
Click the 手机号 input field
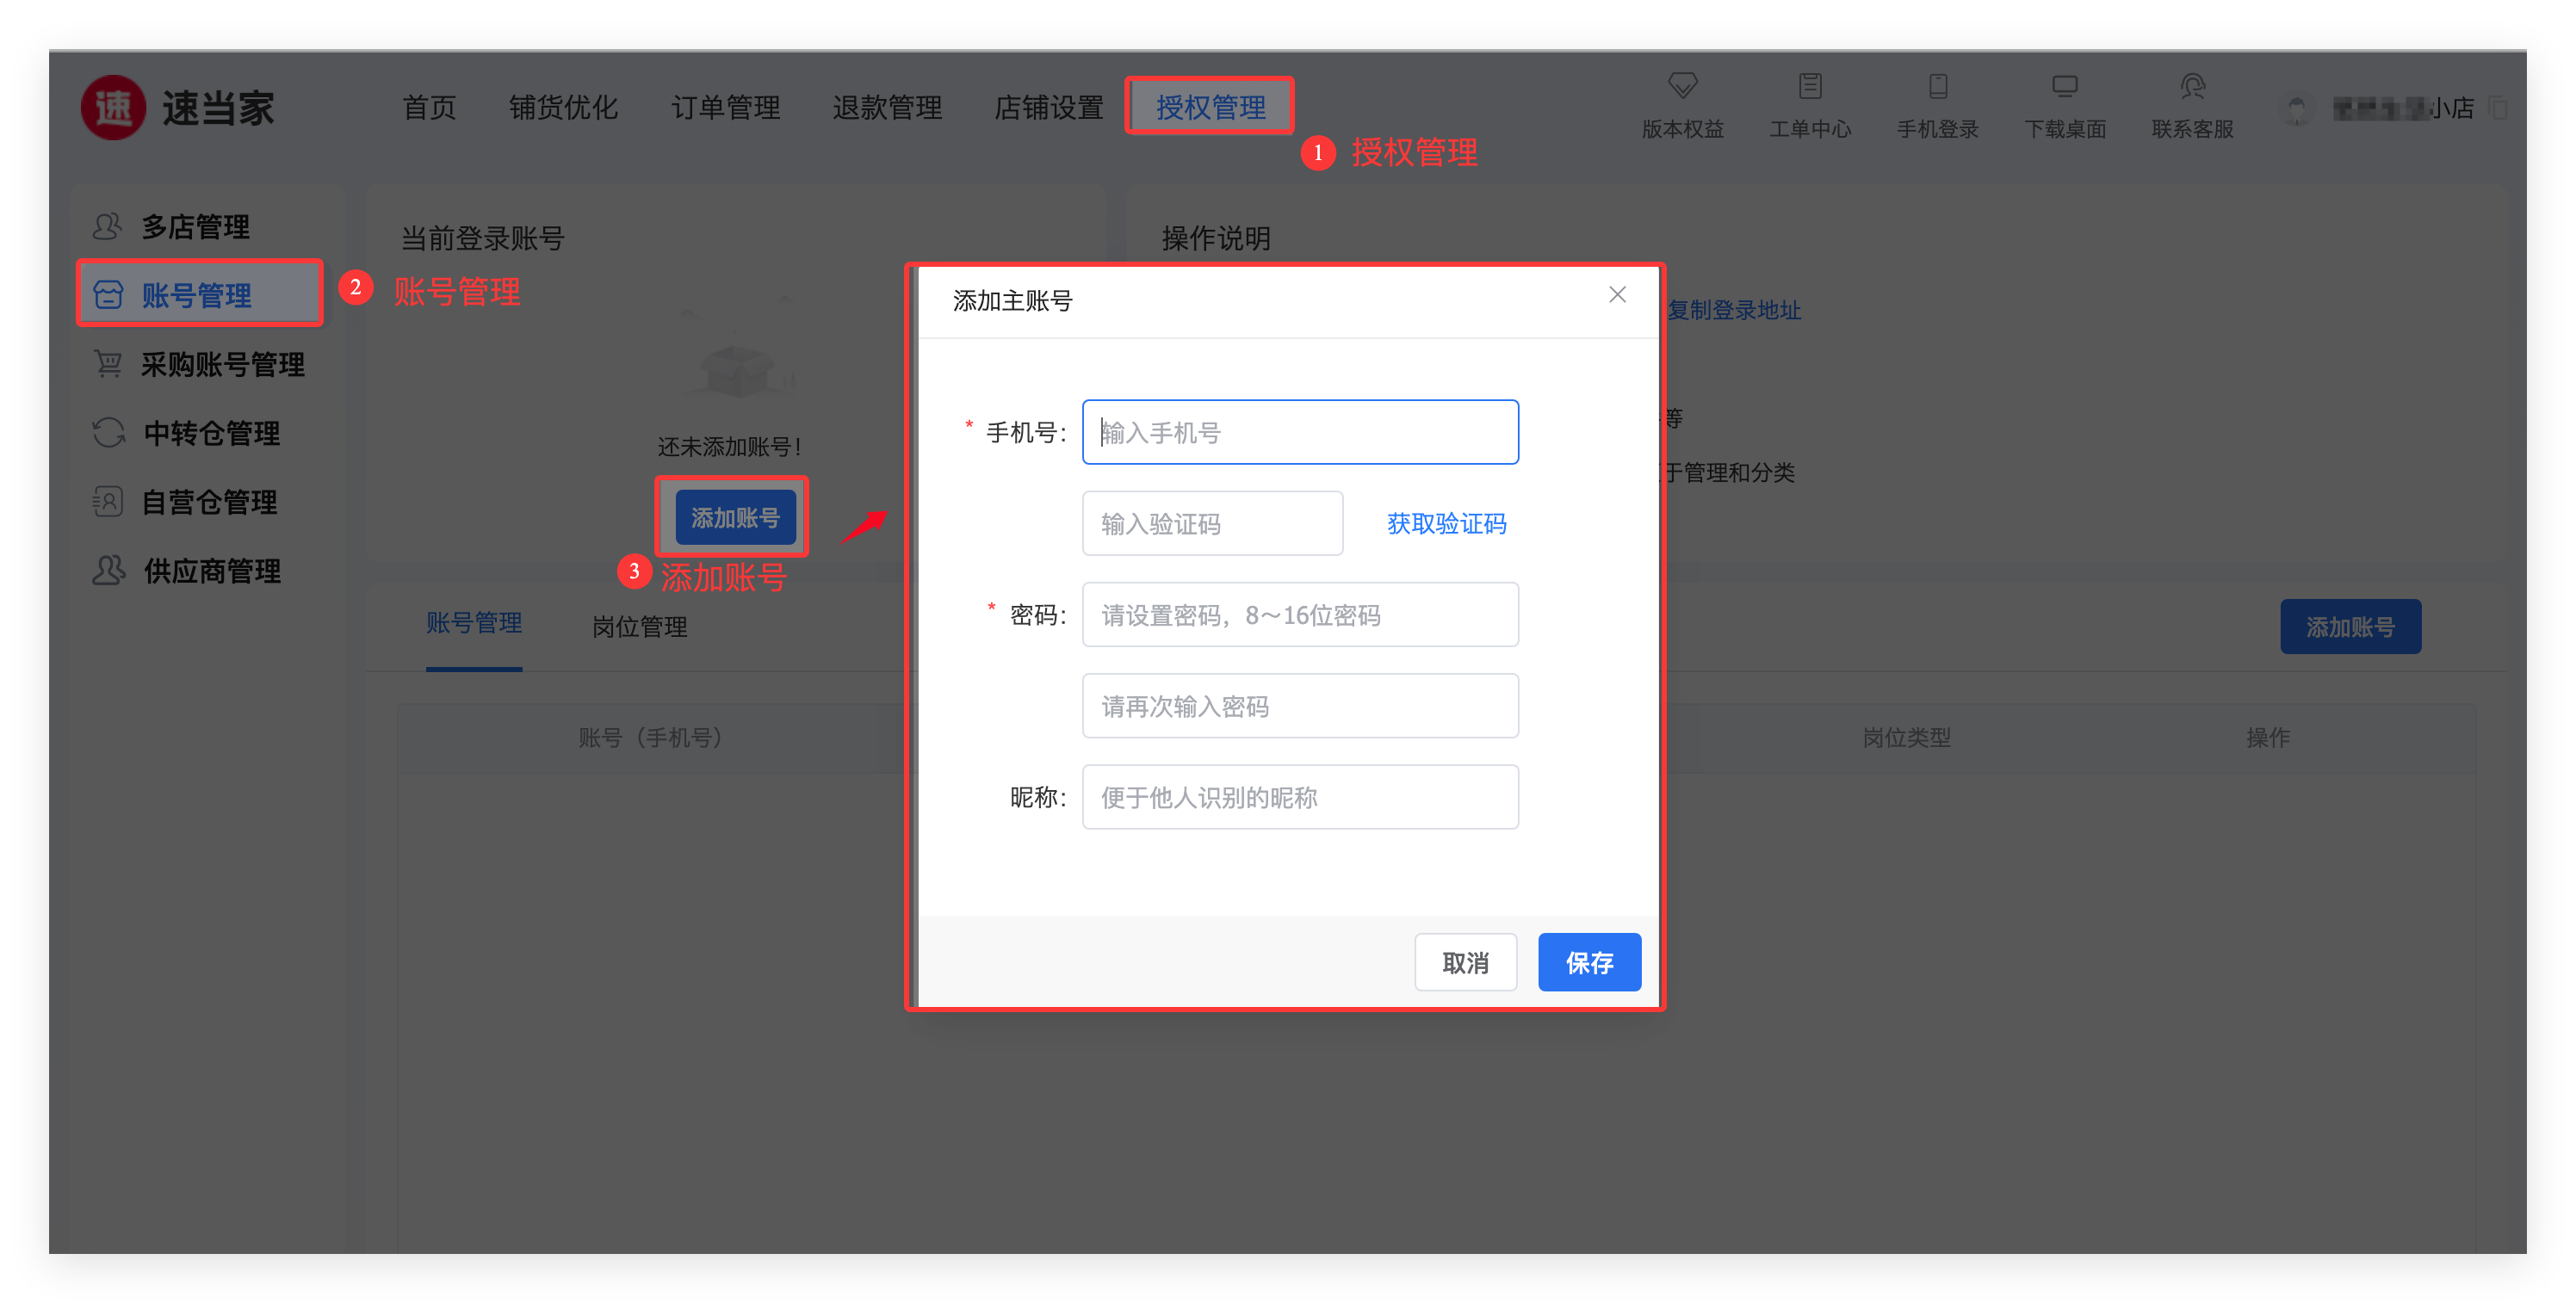(x=1299, y=433)
